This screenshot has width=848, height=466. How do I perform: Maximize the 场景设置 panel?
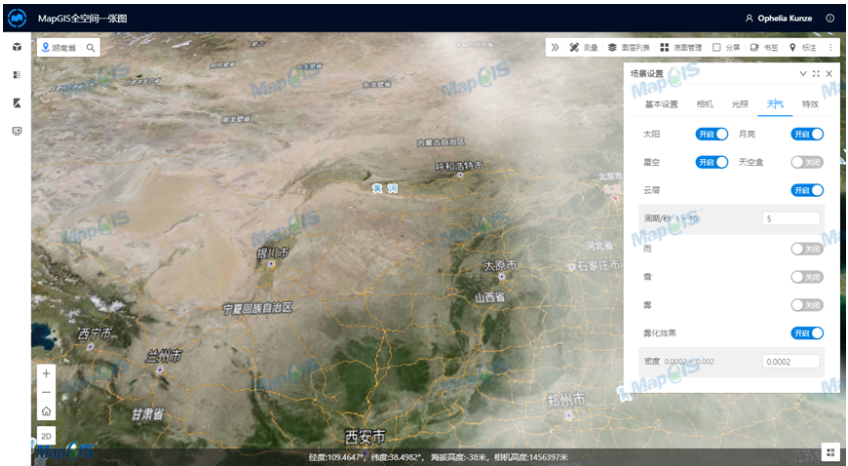[816, 74]
